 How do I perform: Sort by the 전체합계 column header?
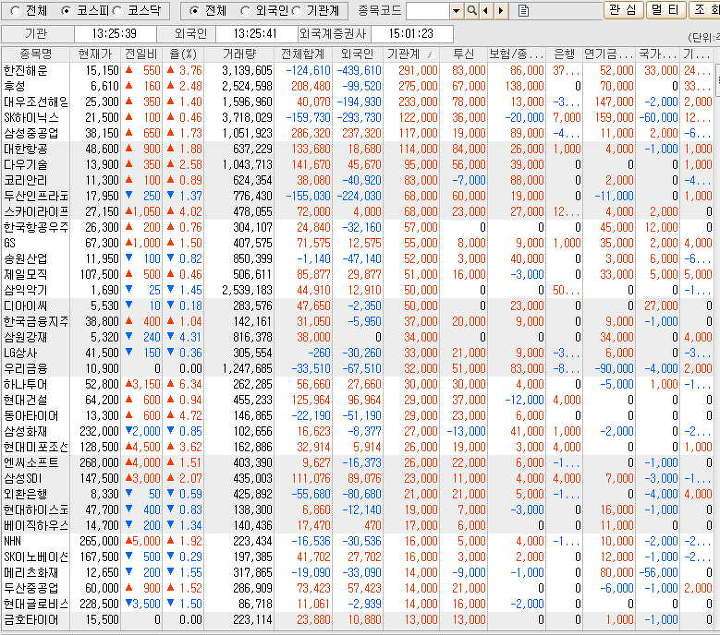tap(303, 54)
